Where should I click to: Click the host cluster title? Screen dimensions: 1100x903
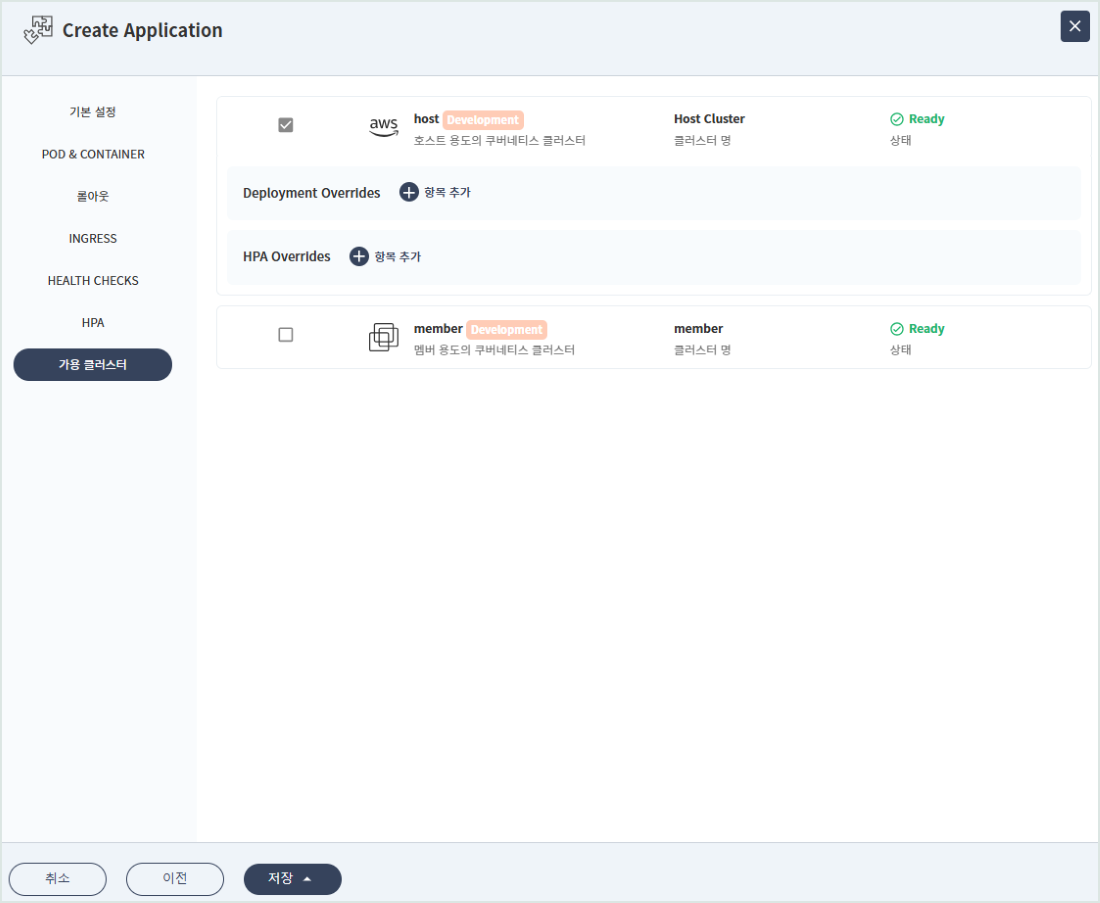(427, 119)
